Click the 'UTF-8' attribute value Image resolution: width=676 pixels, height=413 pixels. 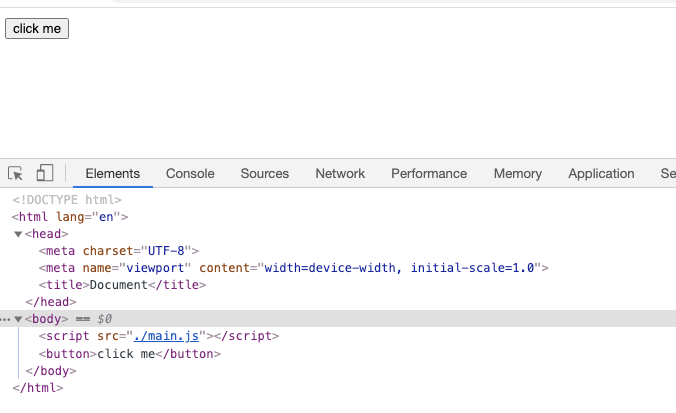pyautogui.click(x=166, y=250)
